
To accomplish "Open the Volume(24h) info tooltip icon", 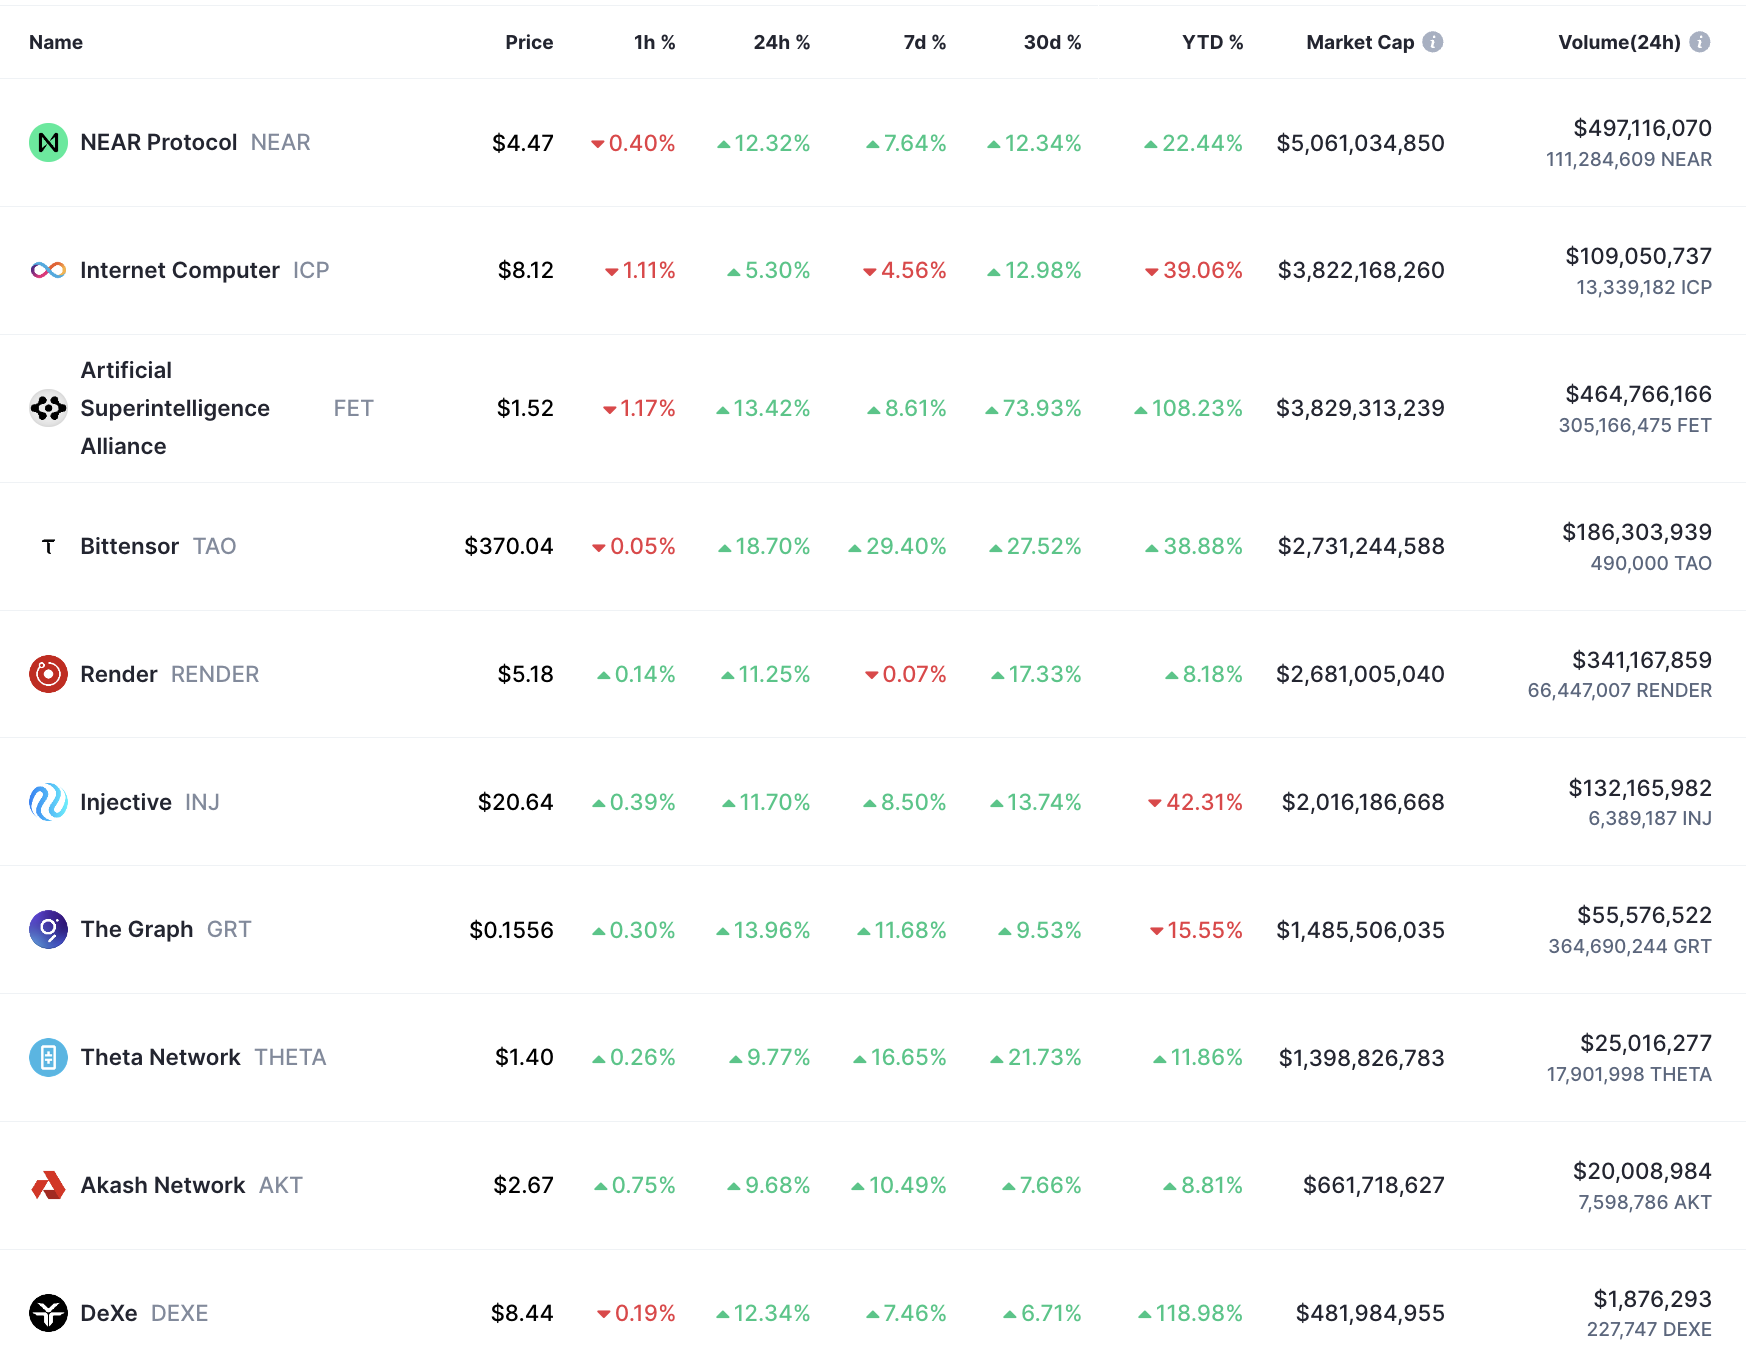I will coord(1699,42).
